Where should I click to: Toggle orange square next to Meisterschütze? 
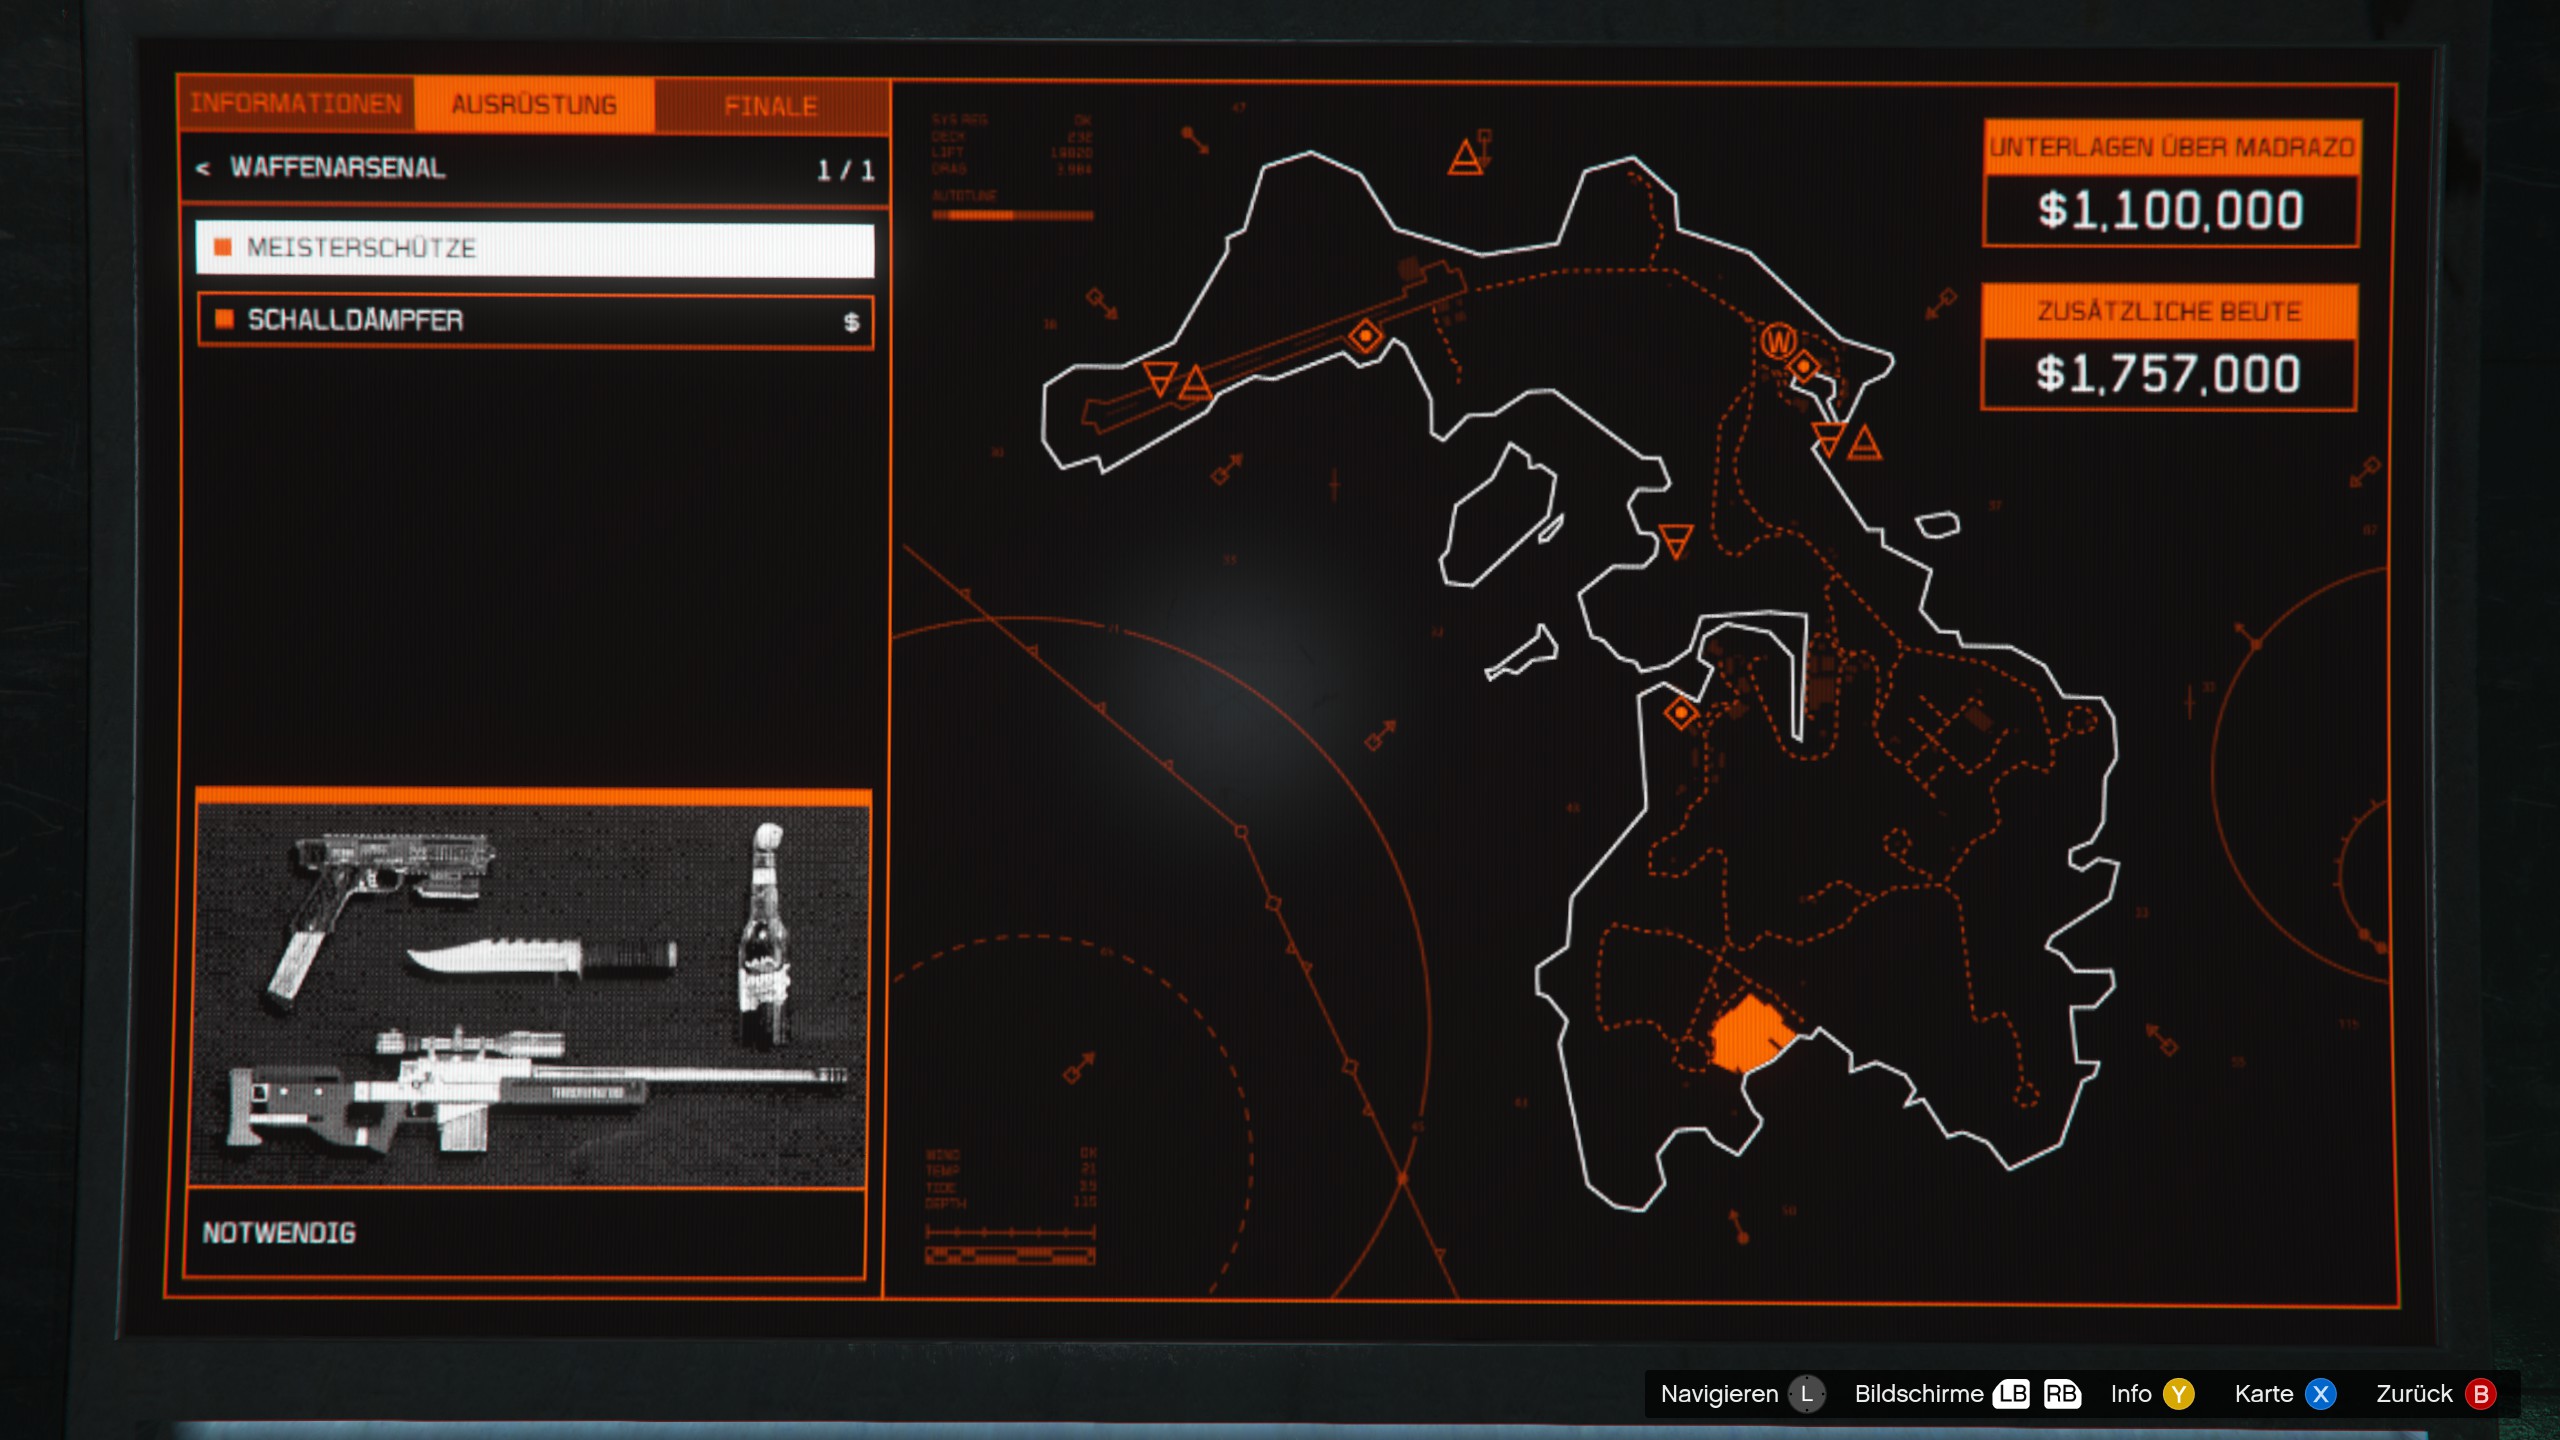[x=223, y=247]
